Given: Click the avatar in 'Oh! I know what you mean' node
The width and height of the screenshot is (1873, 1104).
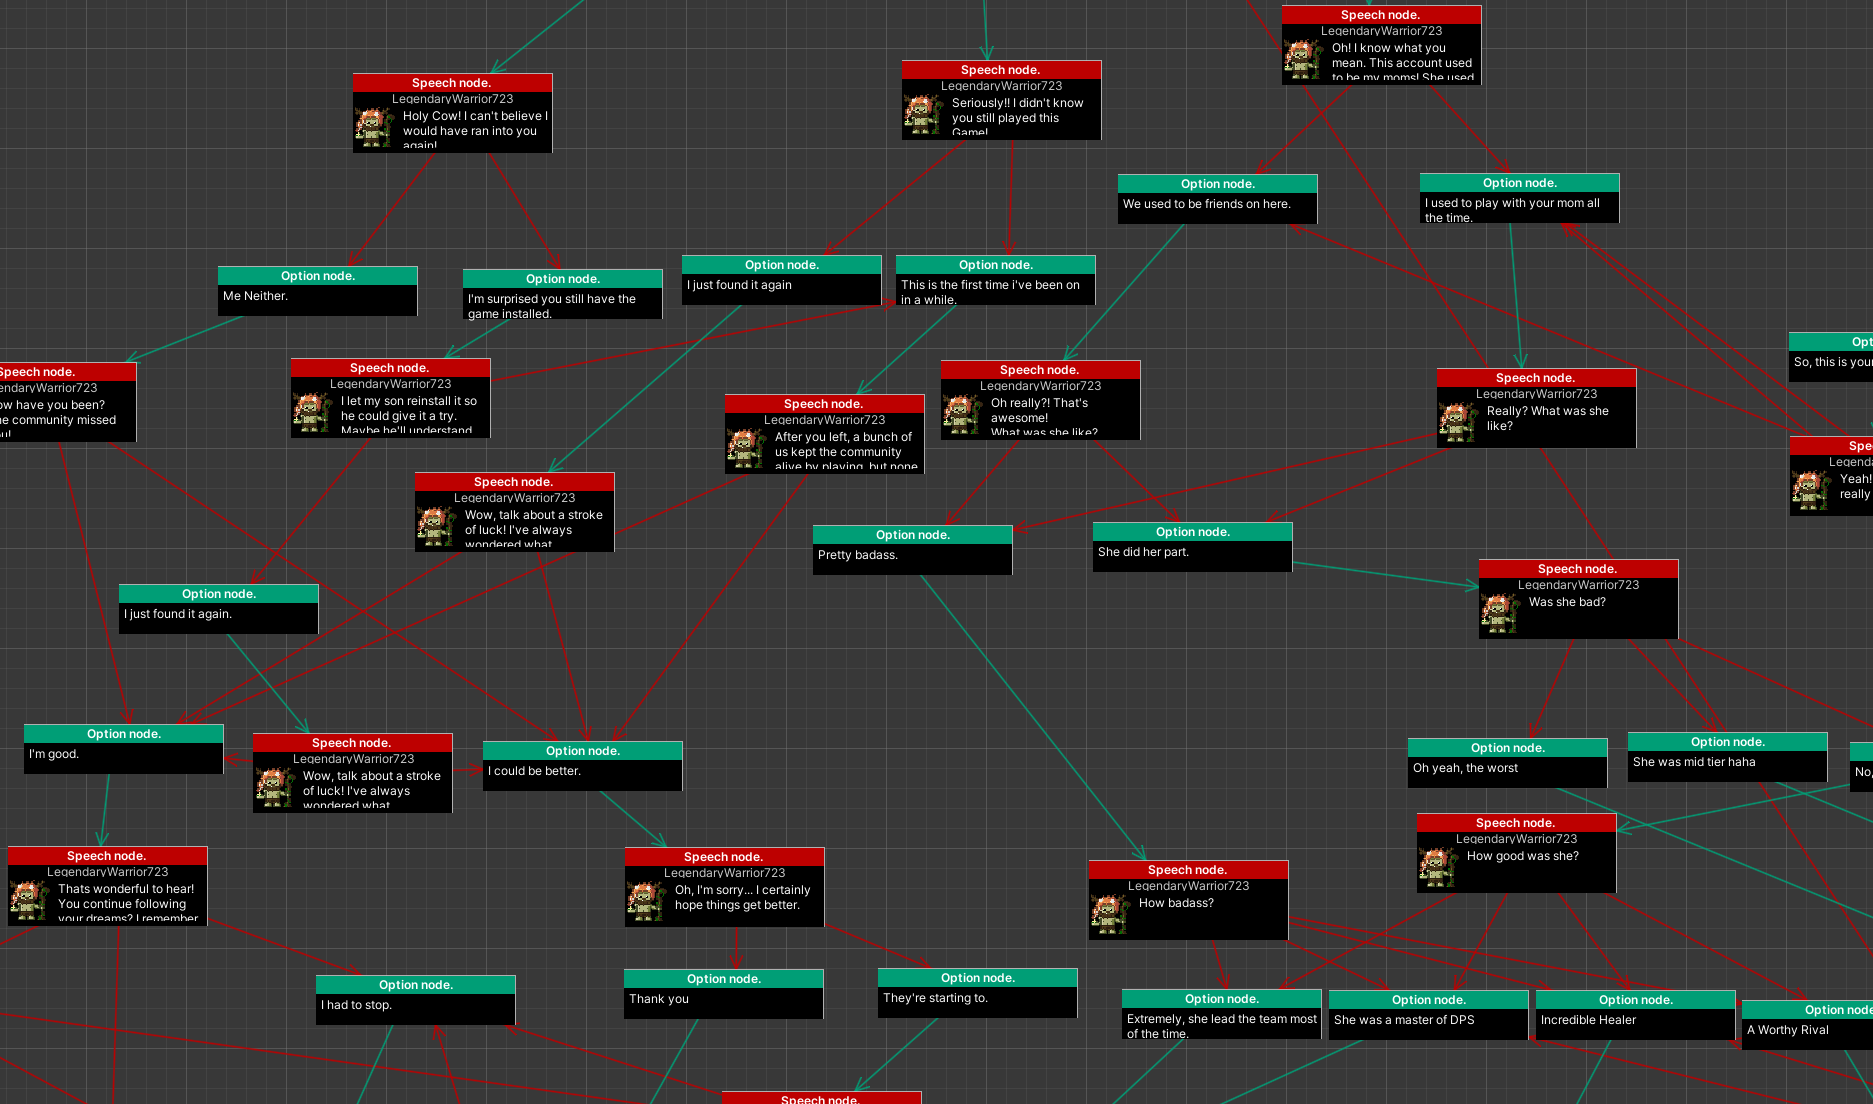Looking at the screenshot, I should [1304, 60].
